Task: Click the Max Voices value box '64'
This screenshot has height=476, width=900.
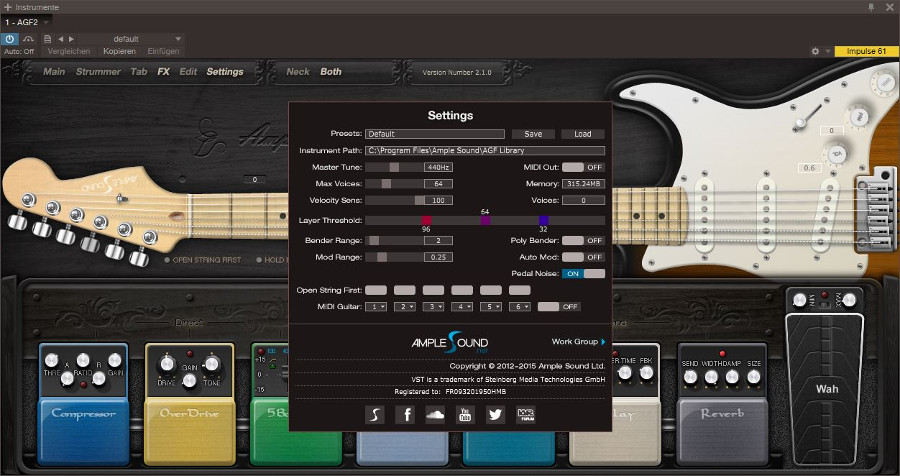Action: click(x=439, y=184)
